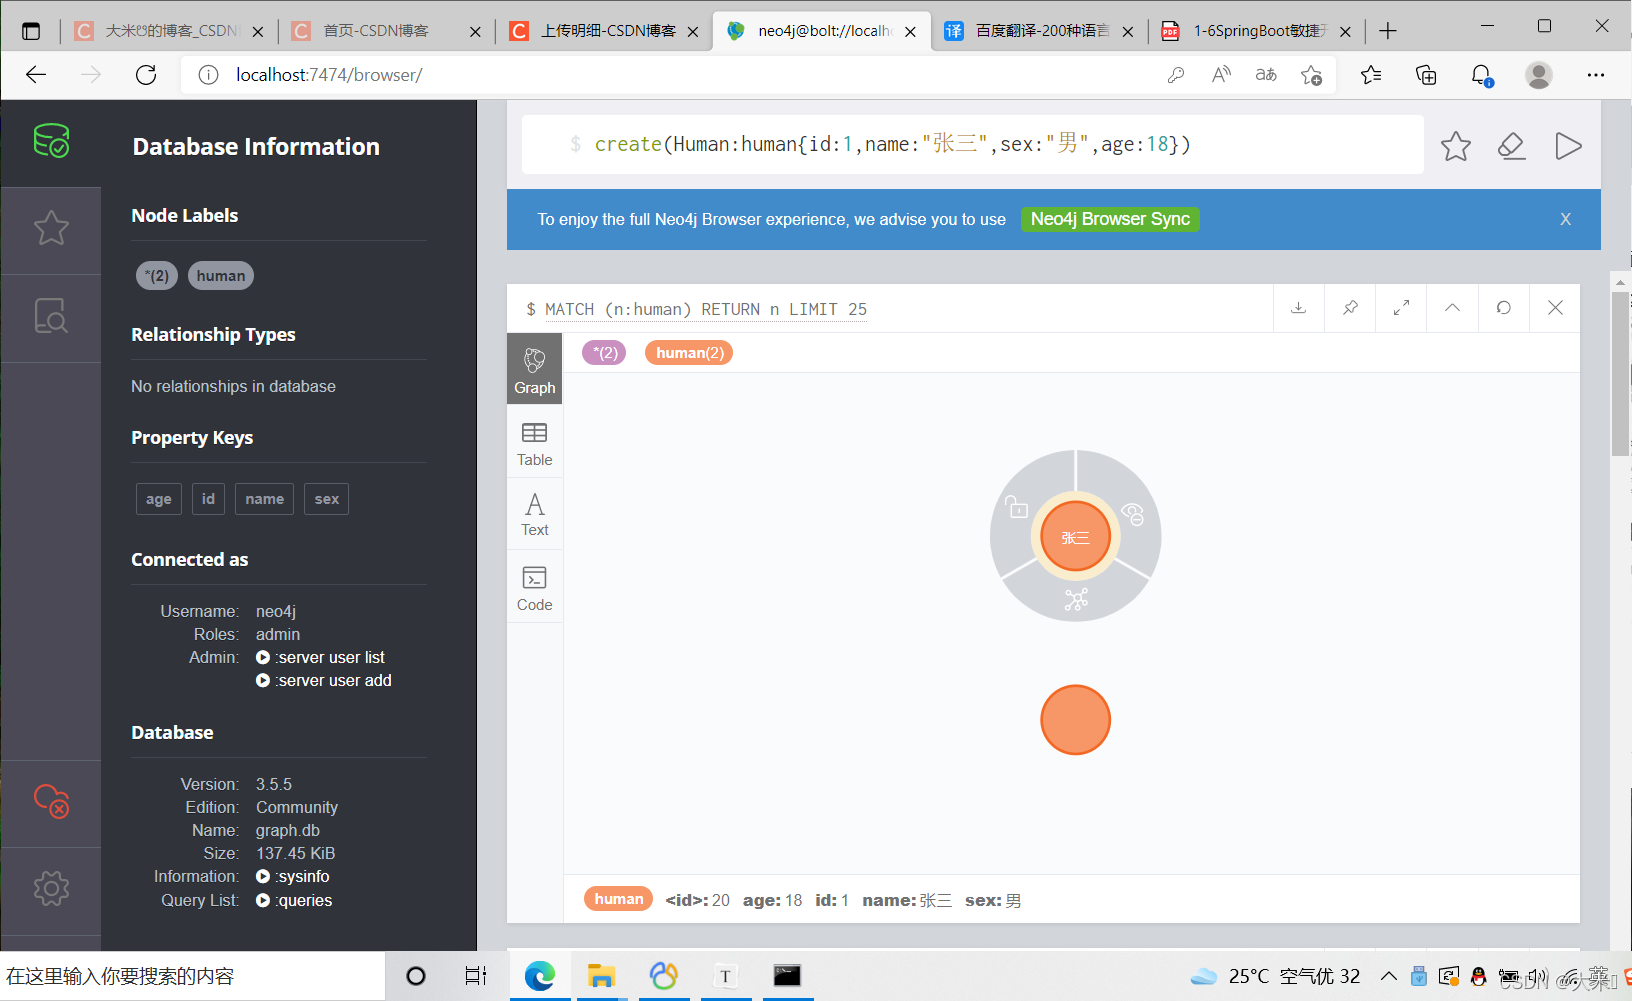Dismiss the node with the ring eye icon

point(1133,514)
